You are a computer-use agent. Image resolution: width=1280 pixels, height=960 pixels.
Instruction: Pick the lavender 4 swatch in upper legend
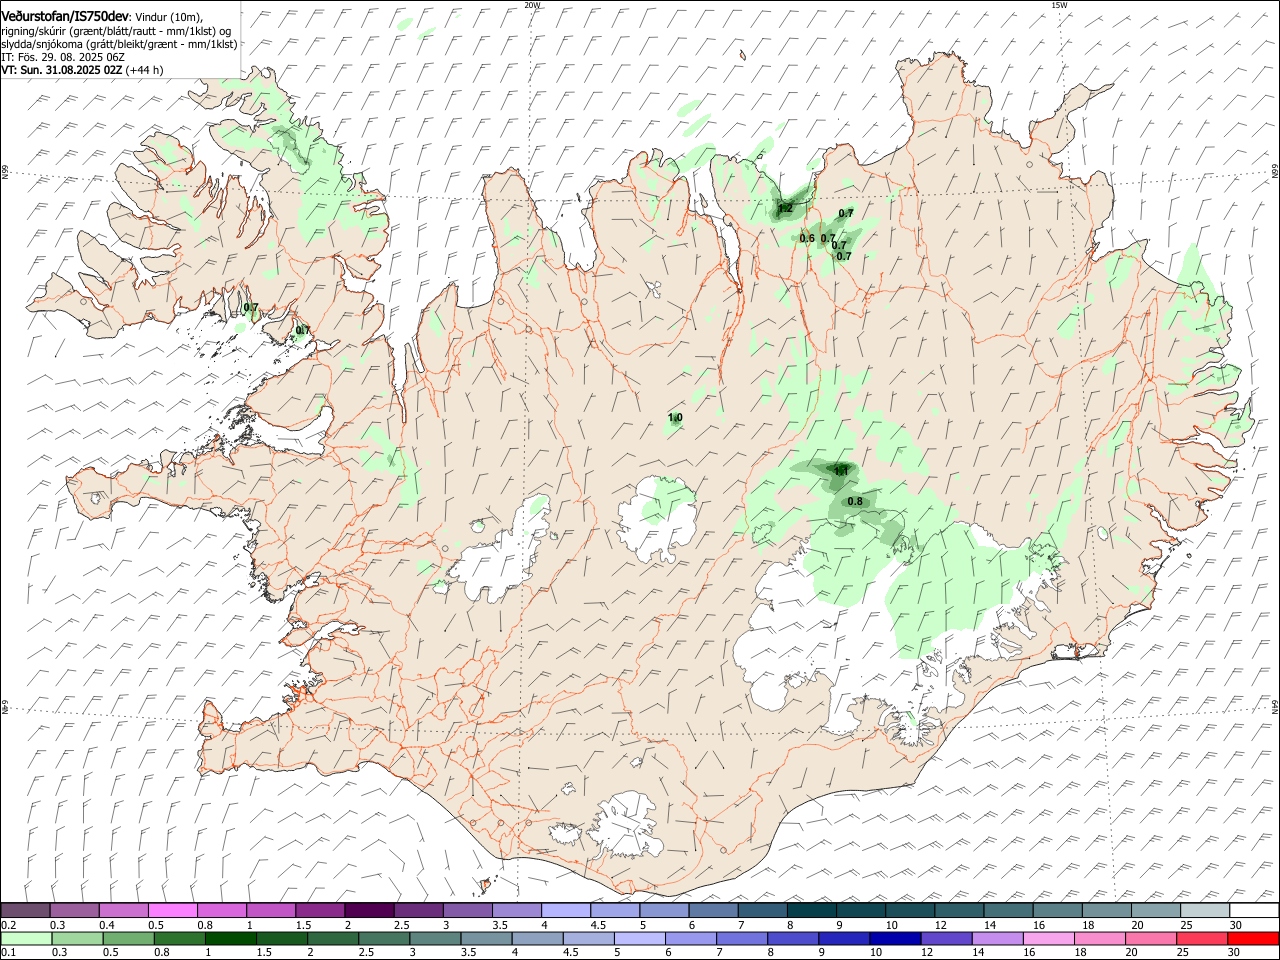[566, 911]
